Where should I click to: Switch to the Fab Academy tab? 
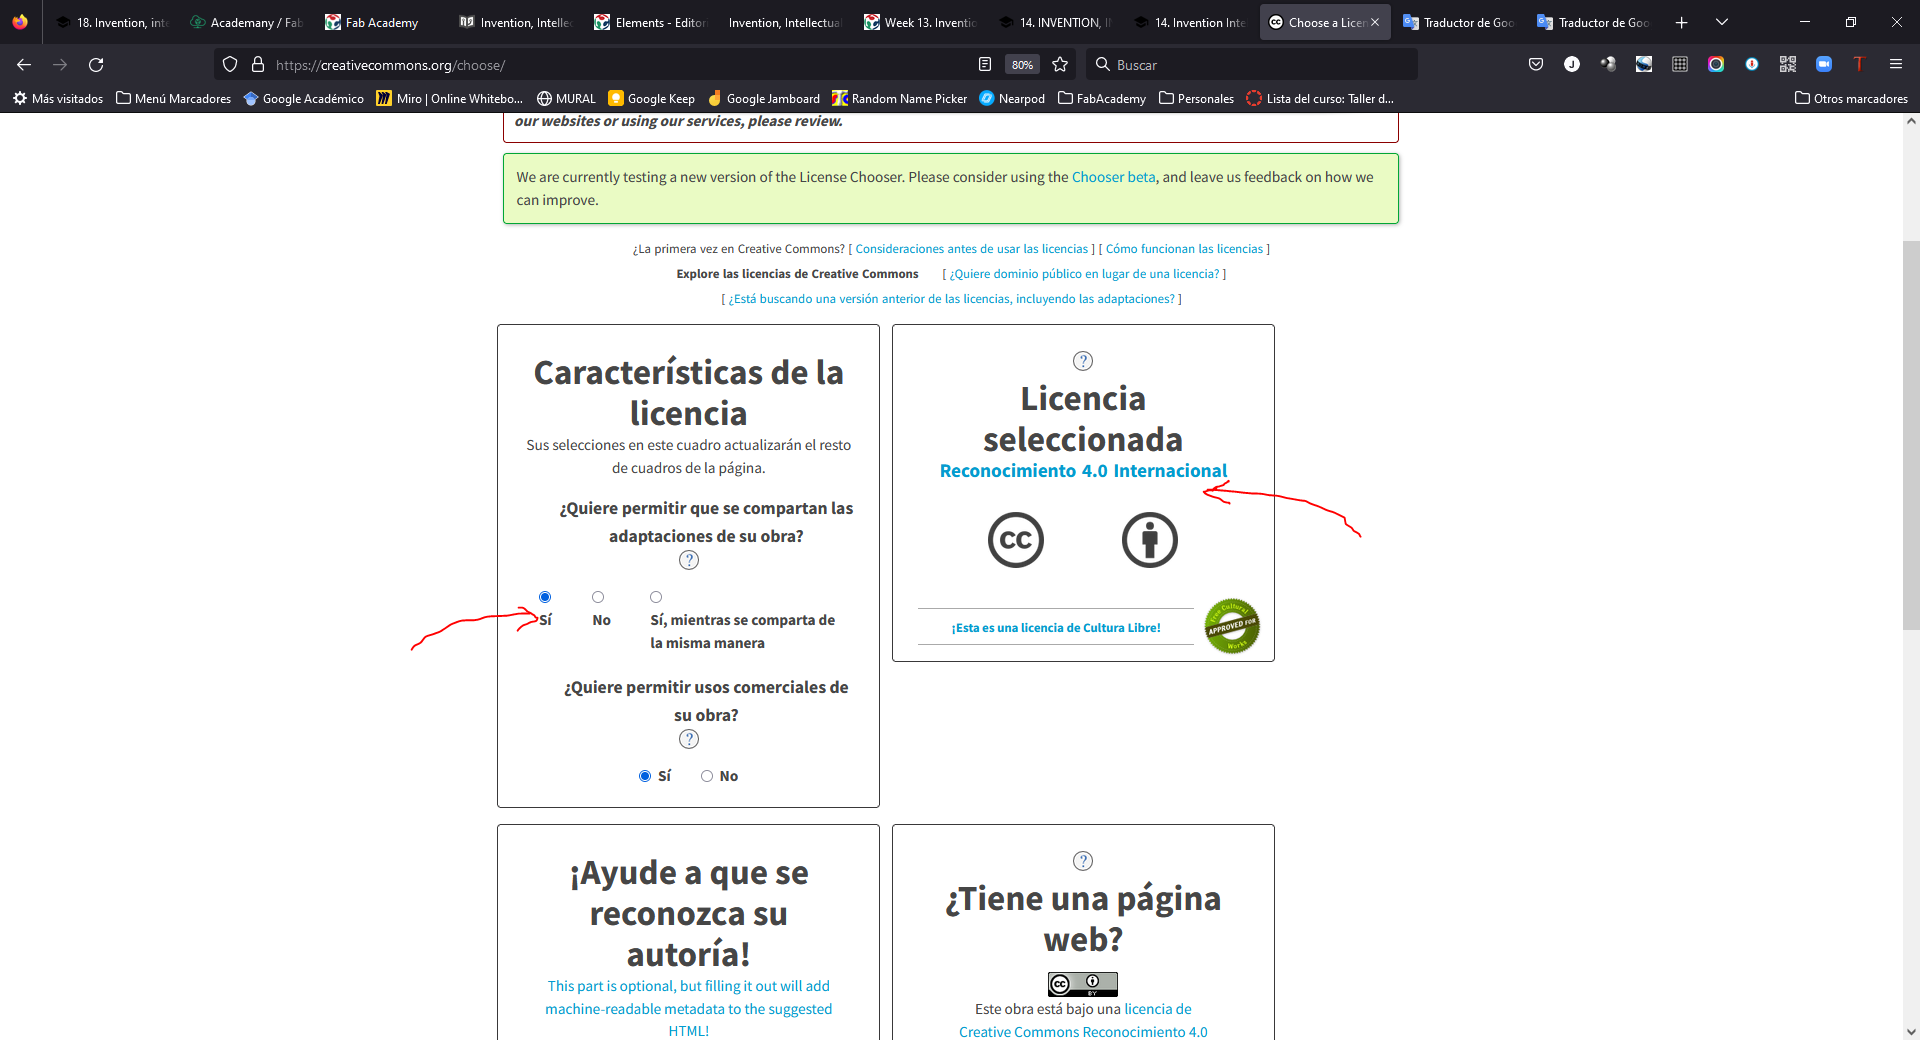click(381, 22)
